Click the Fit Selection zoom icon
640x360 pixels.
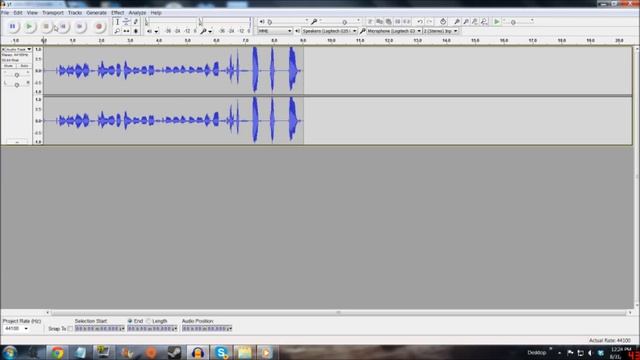click(475, 22)
